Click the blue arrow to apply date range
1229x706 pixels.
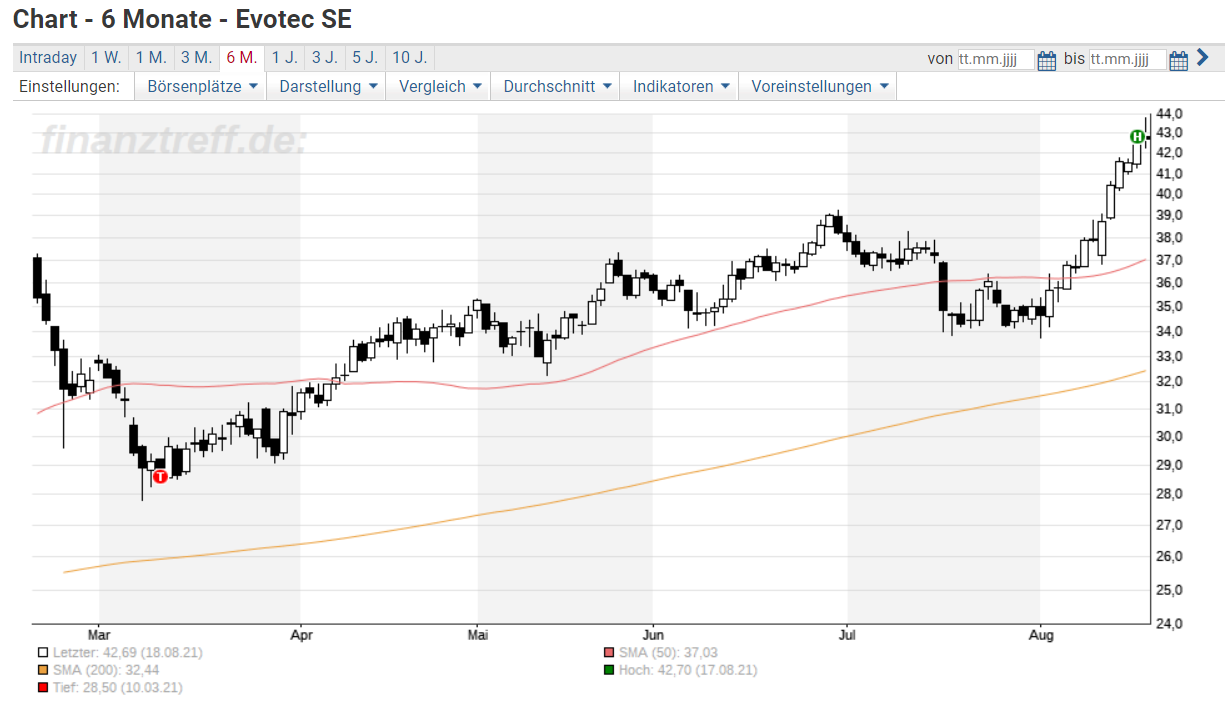pos(1203,58)
